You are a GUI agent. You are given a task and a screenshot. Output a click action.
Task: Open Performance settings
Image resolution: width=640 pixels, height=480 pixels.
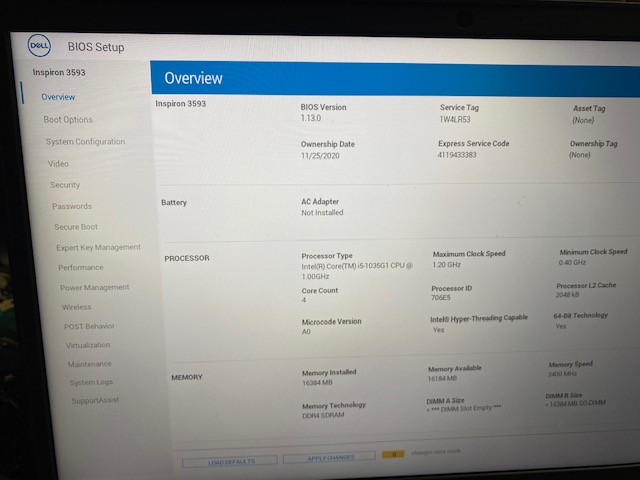(x=81, y=267)
